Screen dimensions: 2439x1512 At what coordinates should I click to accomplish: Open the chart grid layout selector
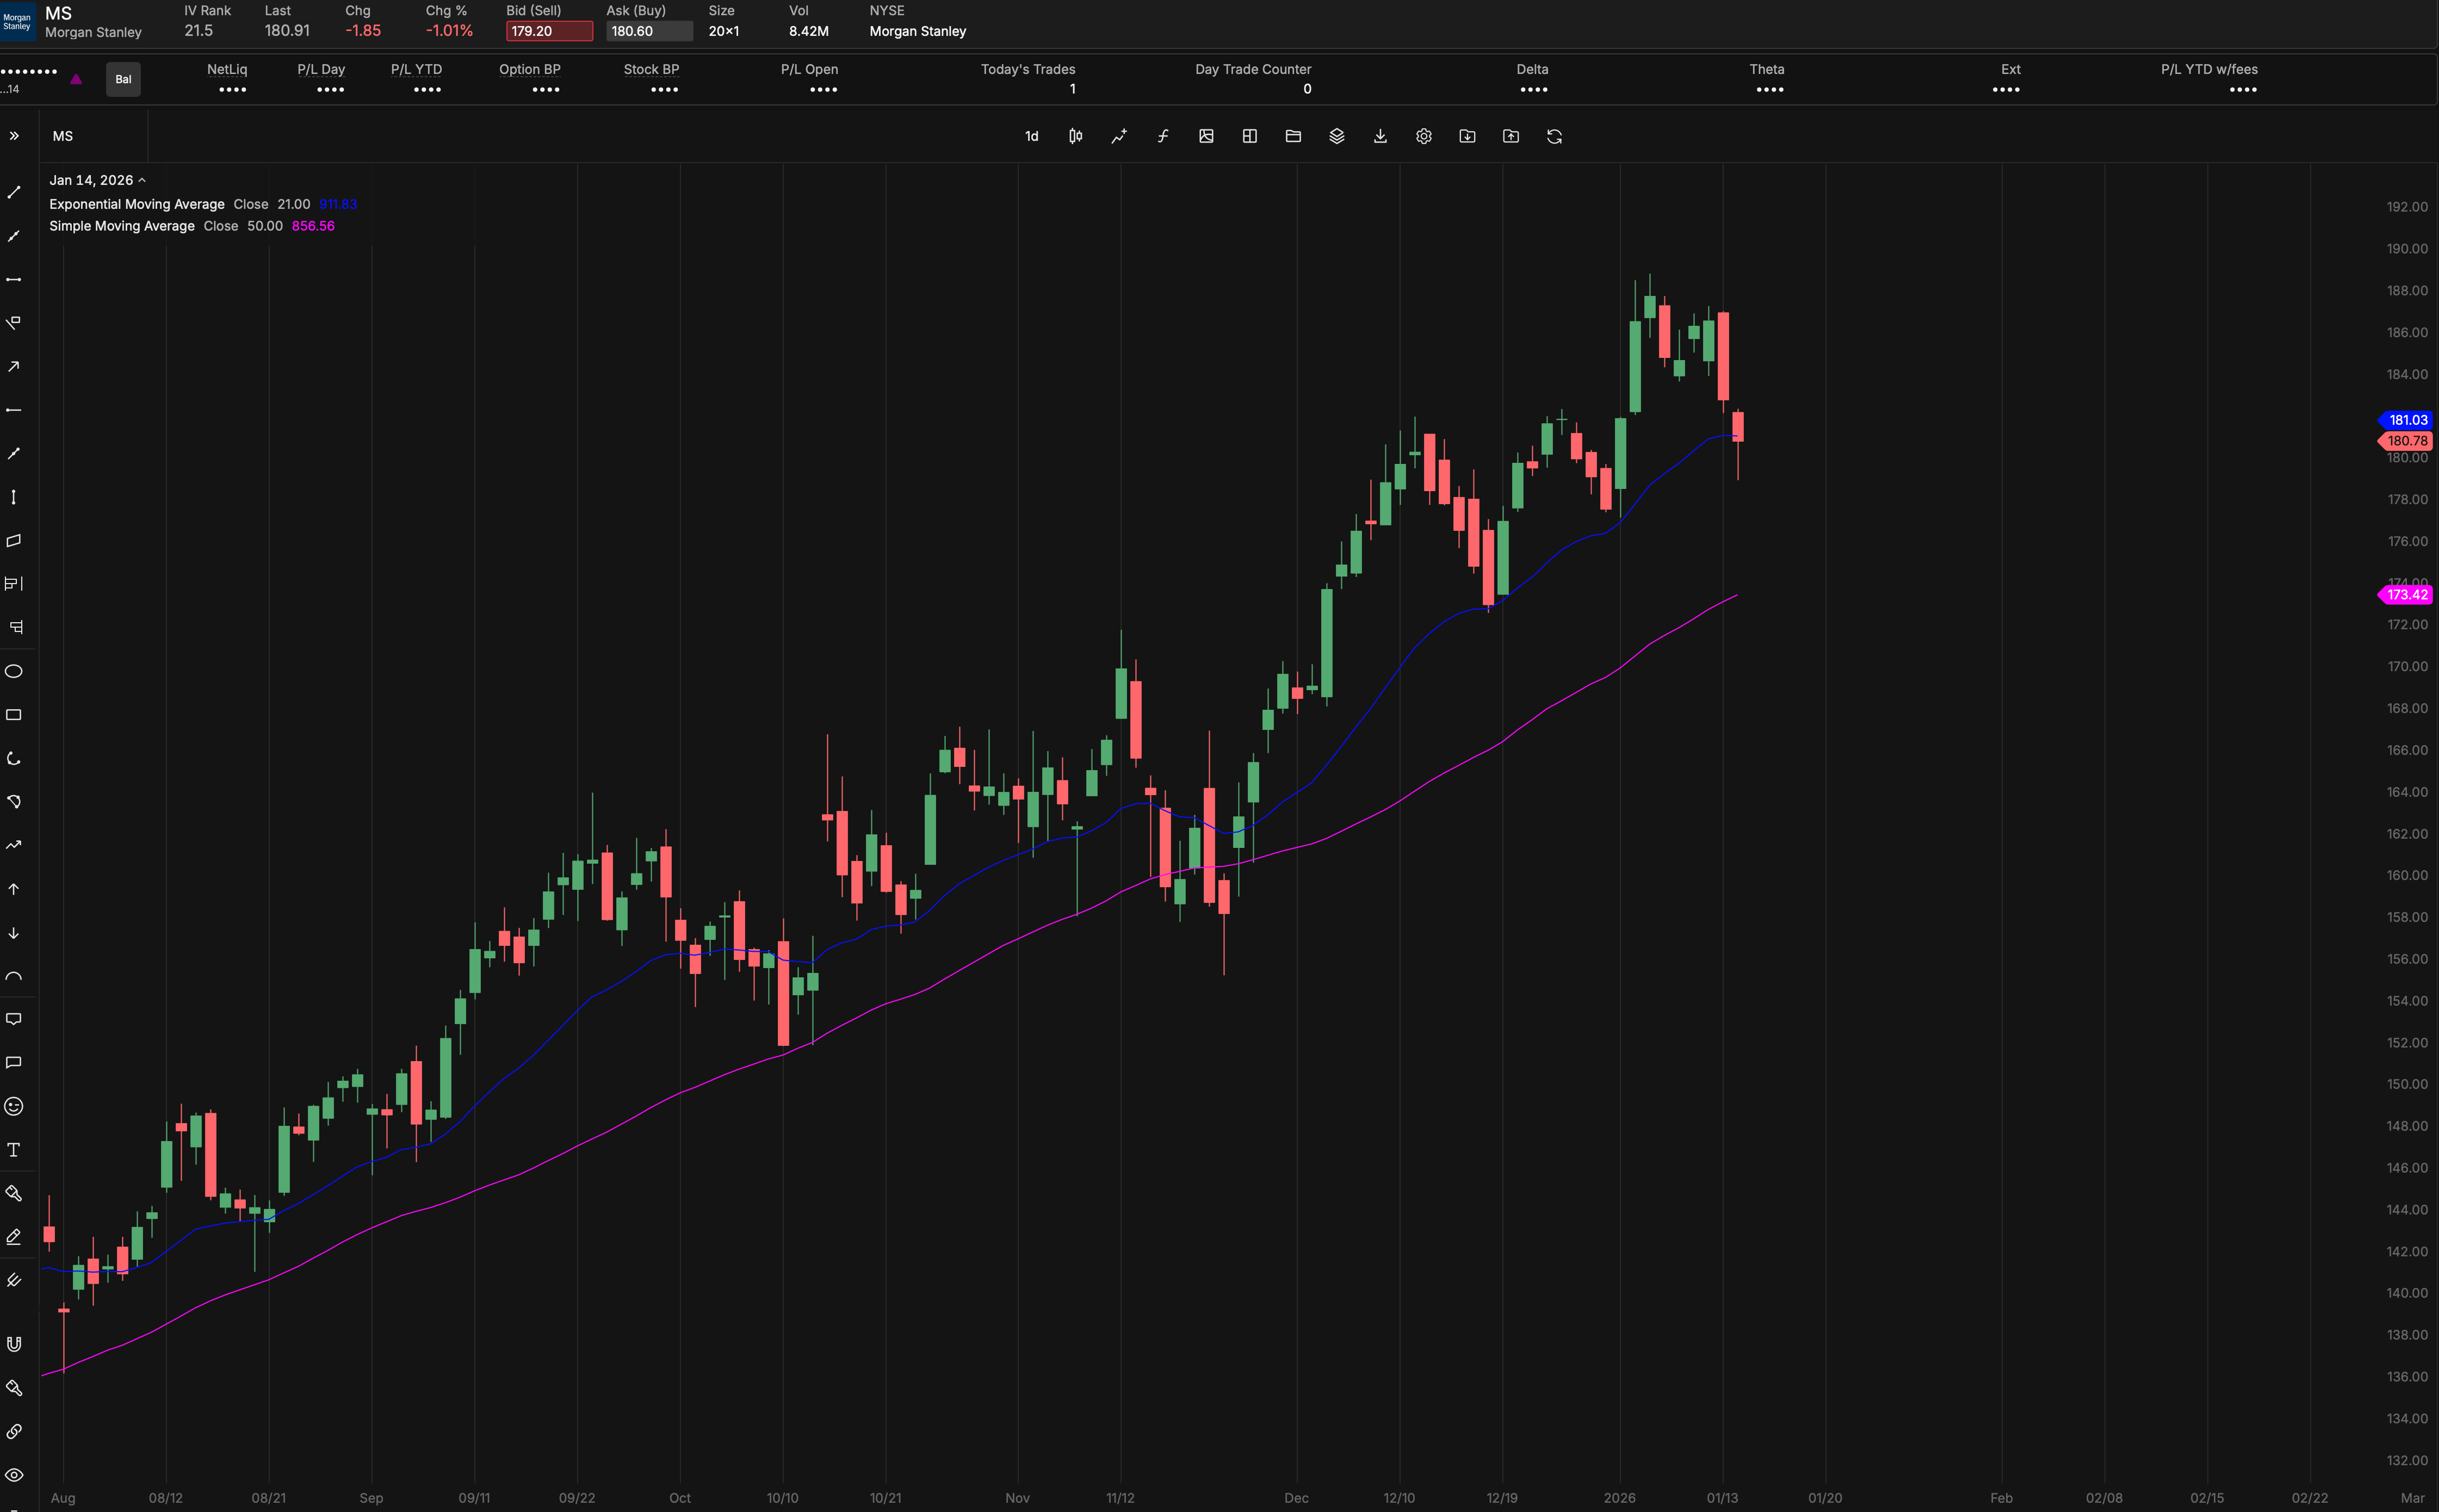click(1248, 136)
